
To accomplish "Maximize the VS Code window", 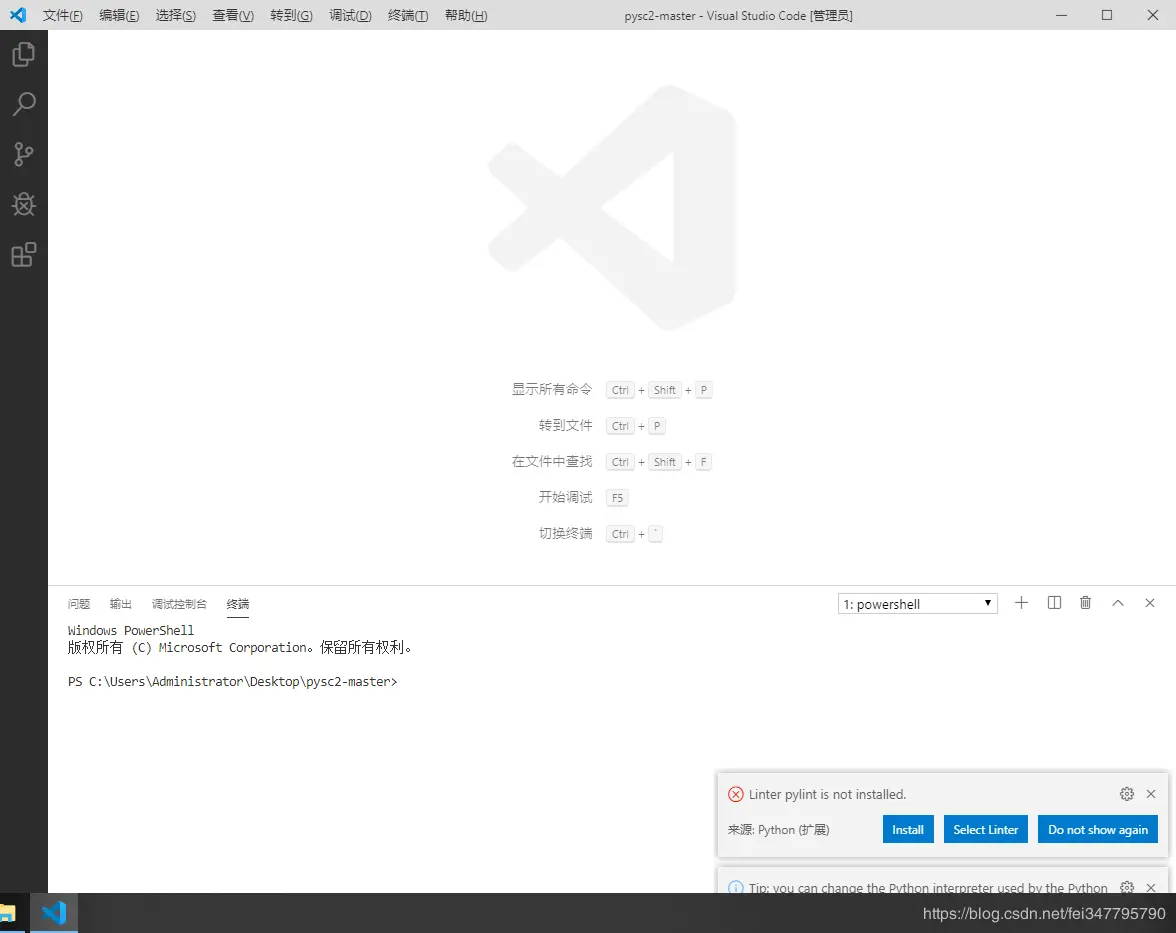I will (1107, 15).
